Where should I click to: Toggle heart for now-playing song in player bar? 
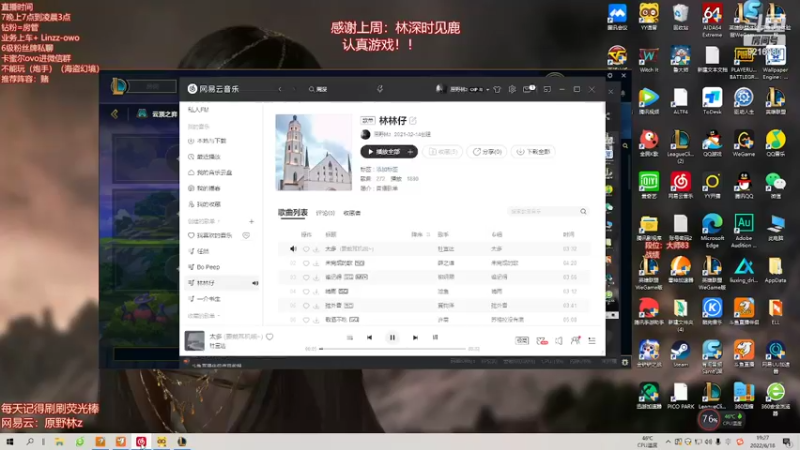(x=270, y=337)
